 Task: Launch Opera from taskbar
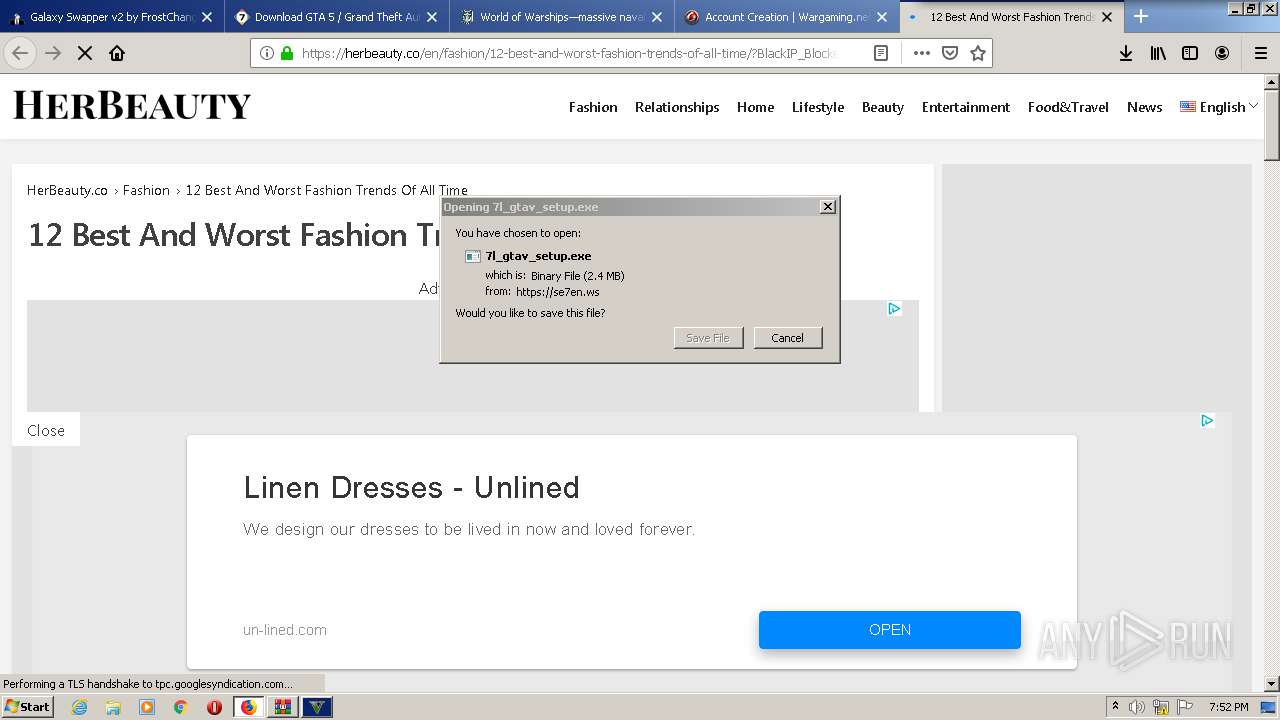tap(214, 707)
